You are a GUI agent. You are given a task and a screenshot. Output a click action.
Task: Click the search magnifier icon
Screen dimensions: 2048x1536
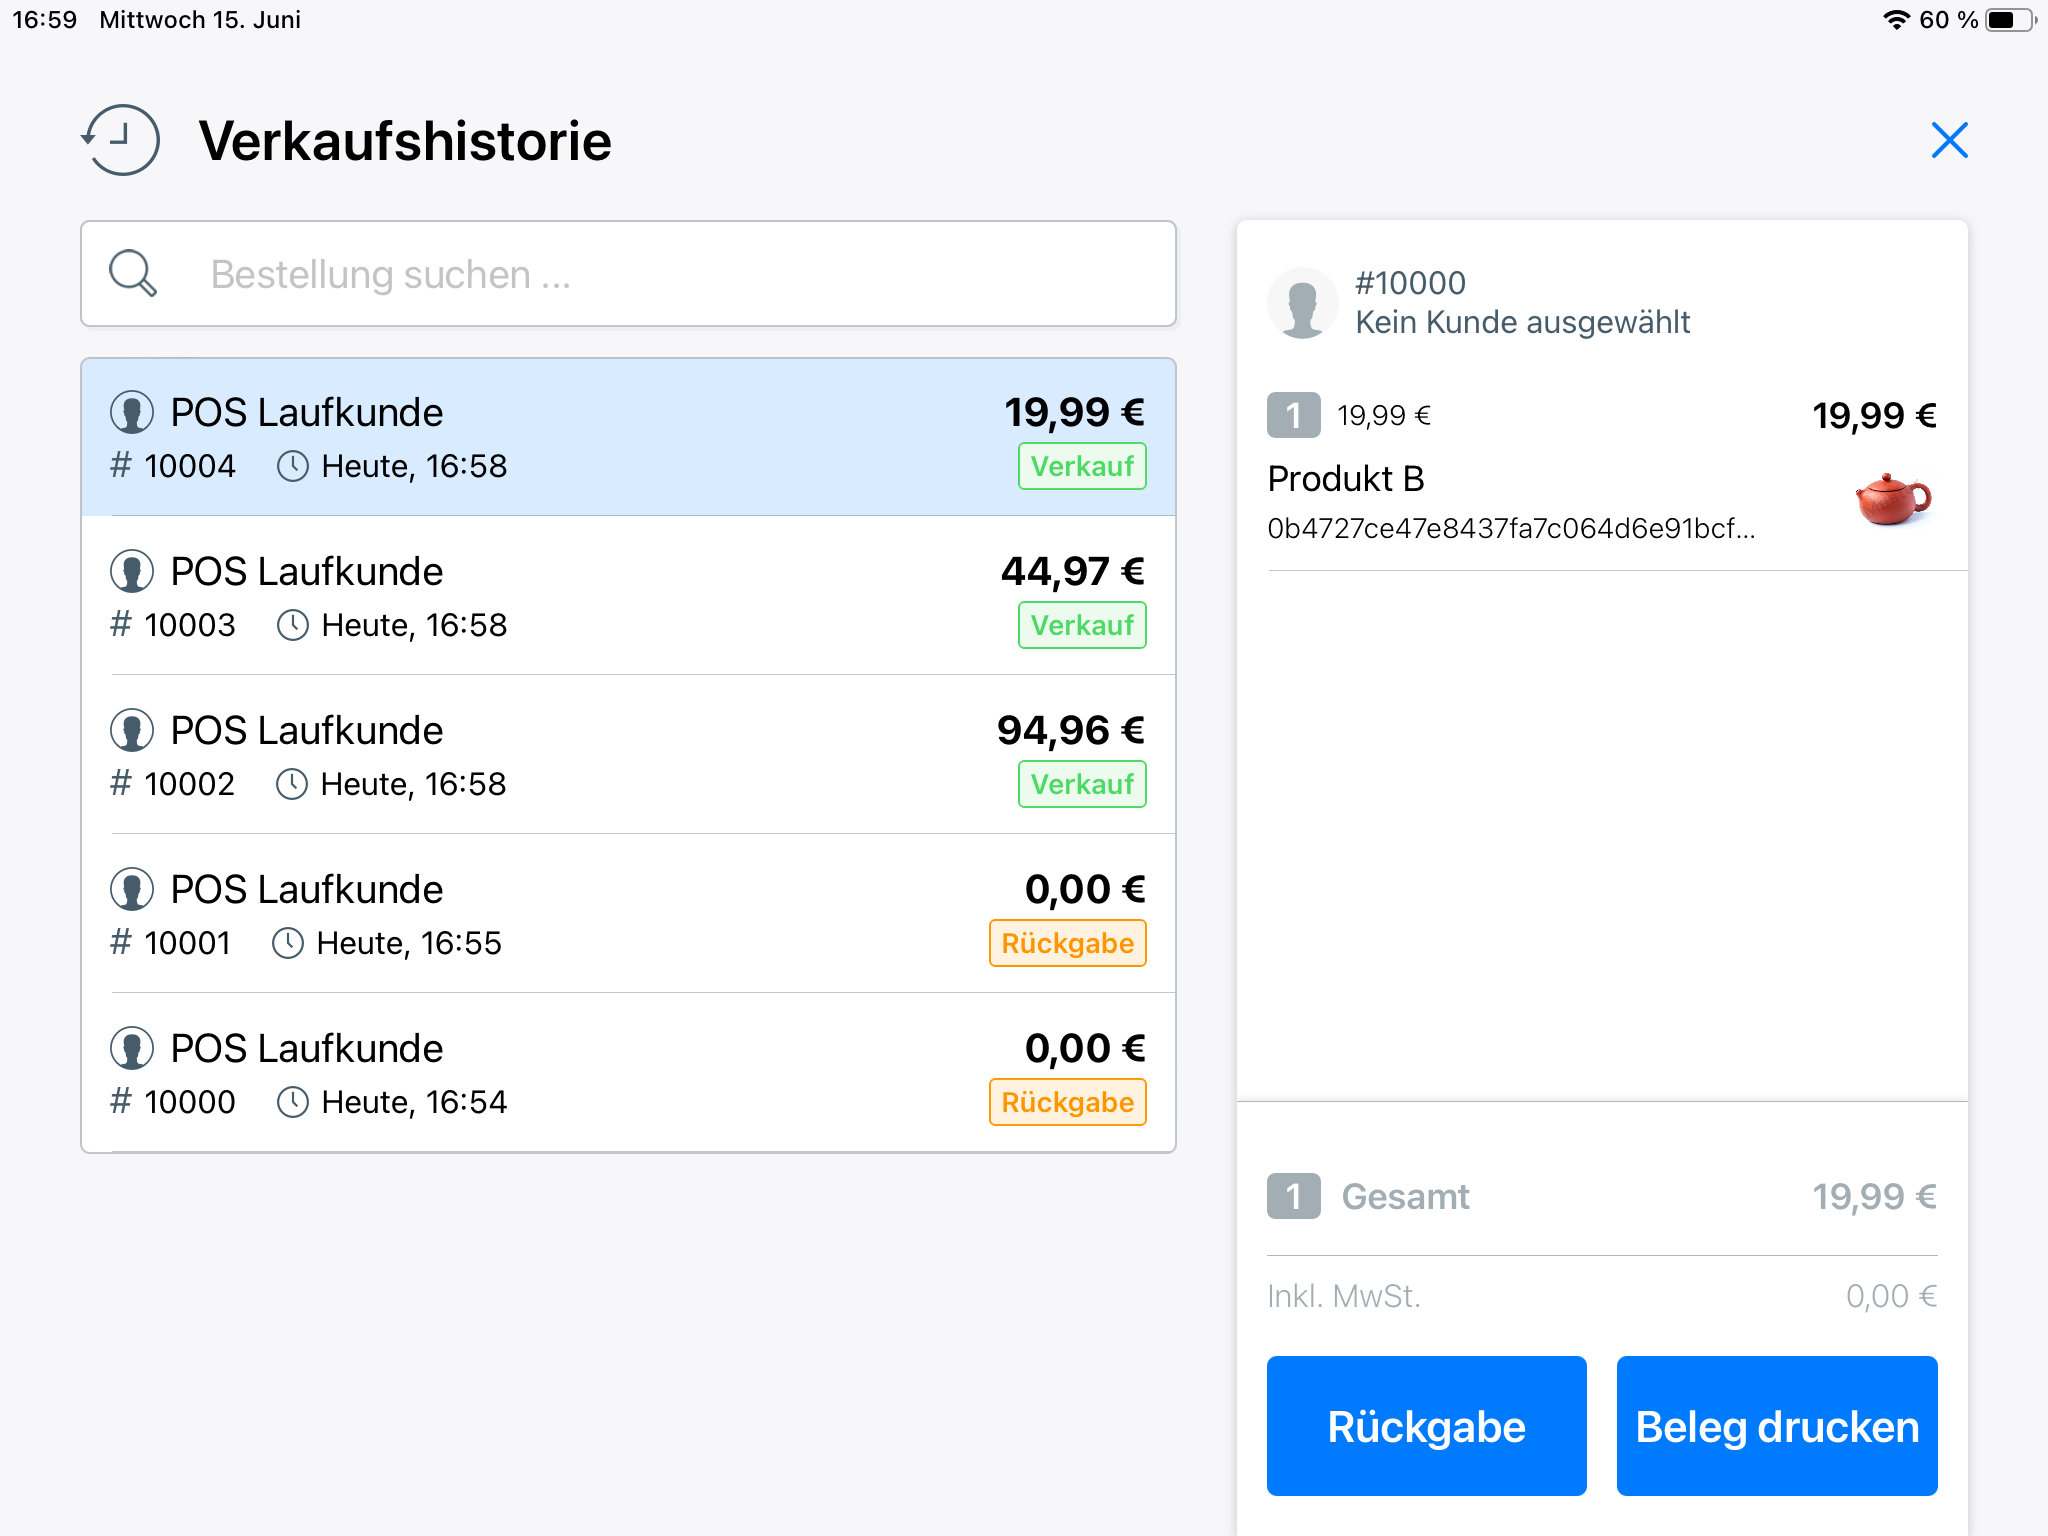point(133,273)
